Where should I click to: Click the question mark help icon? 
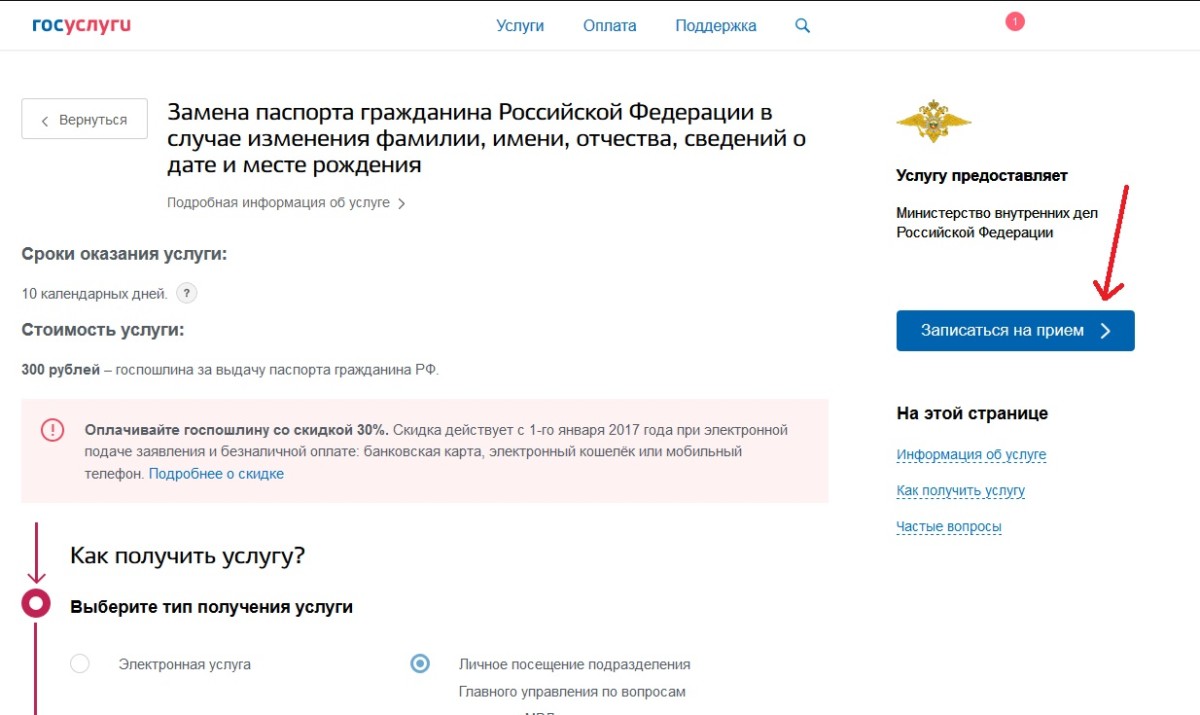tap(186, 293)
